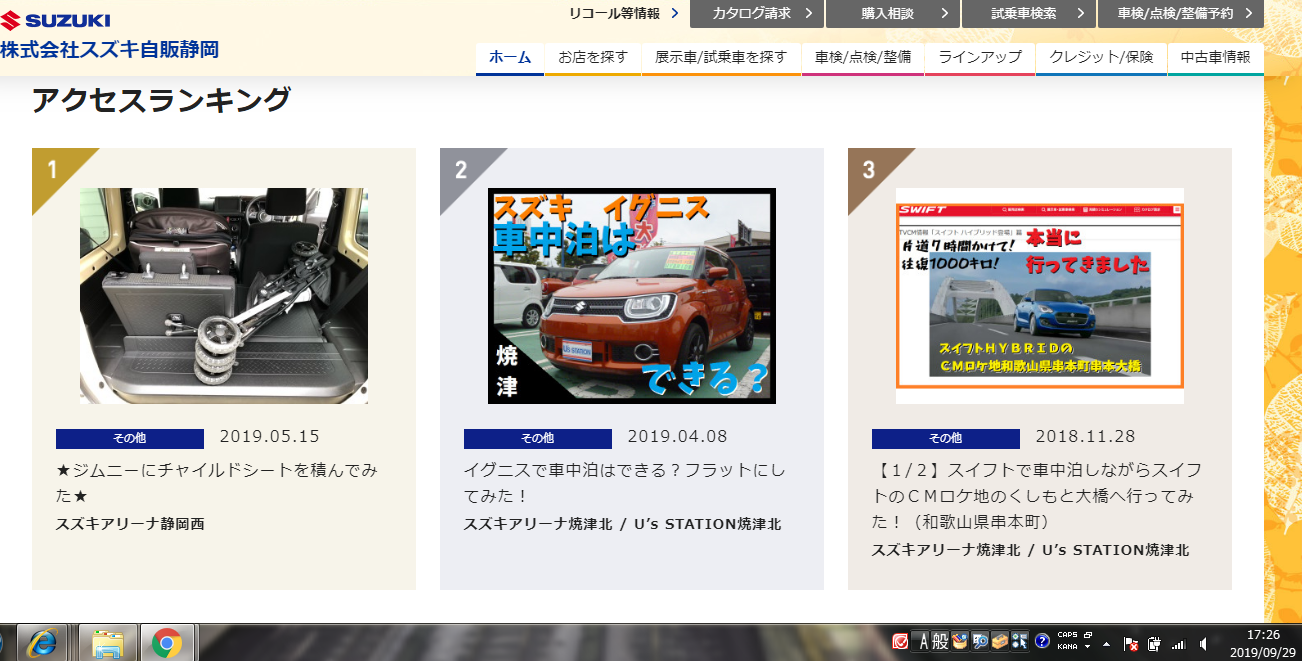This screenshot has height=661, width=1302.
Task: Open the orange Ignis 車中泊 thumbnail
Action: point(632,296)
